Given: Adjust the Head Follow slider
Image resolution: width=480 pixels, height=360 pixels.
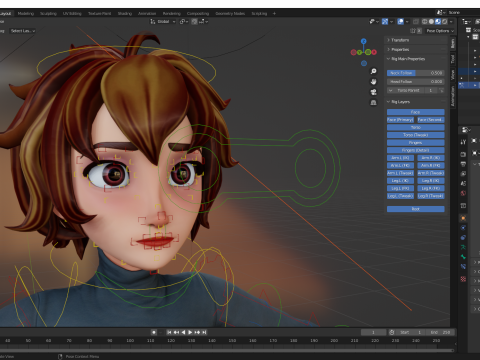Looking at the screenshot, I should coord(416,82).
